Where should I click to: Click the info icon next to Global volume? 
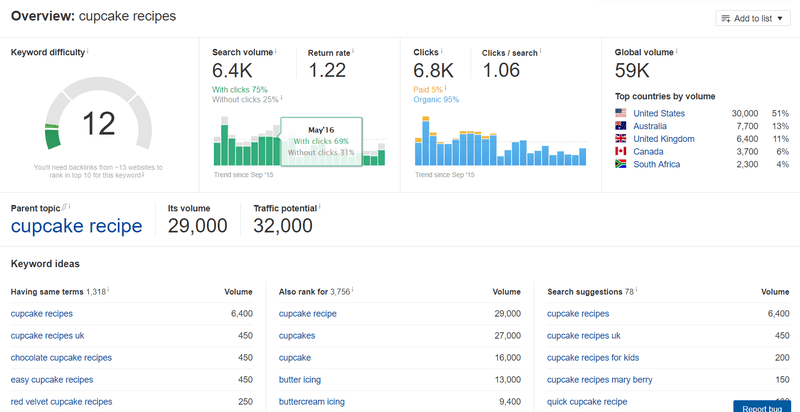click(x=677, y=50)
